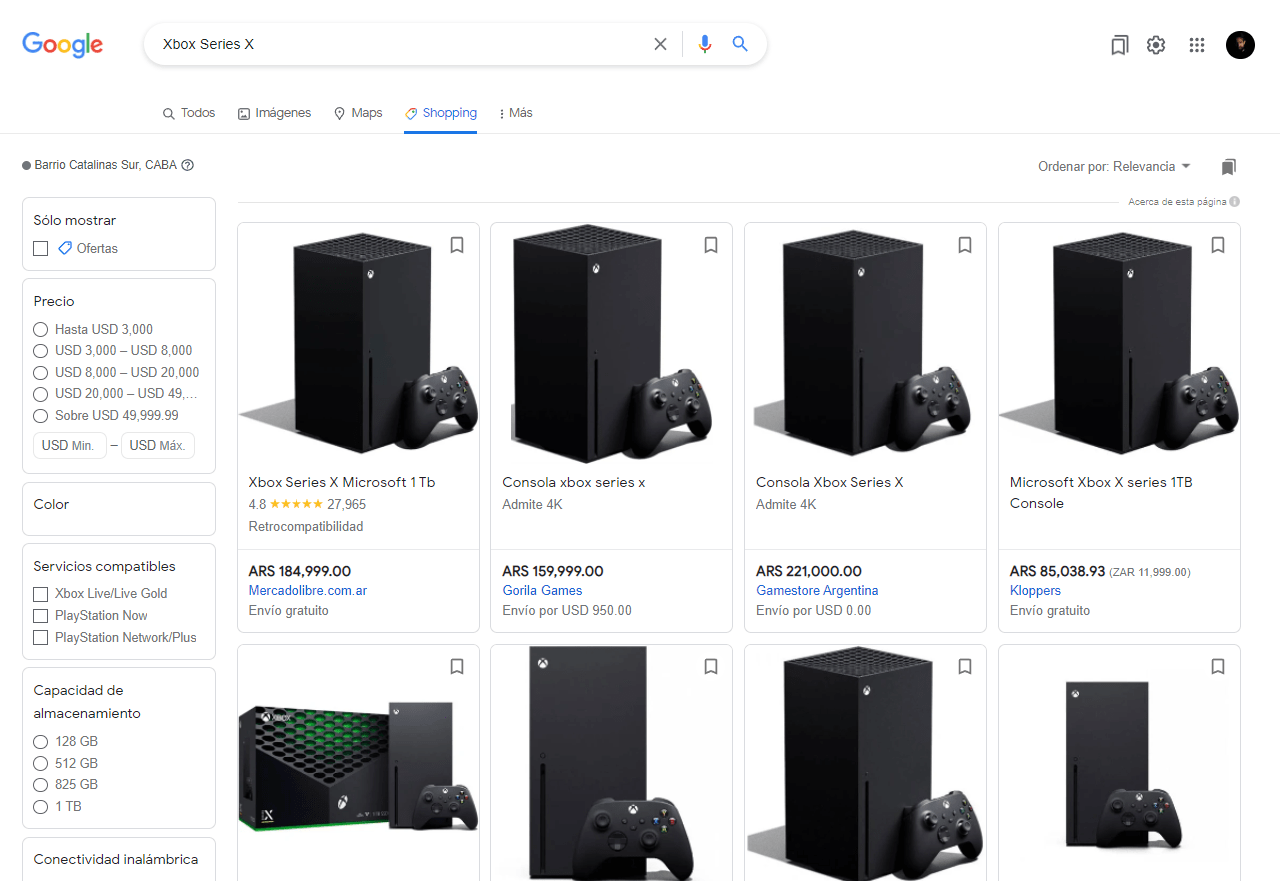
Task: Expand the Color filter section
Action: (x=50, y=504)
